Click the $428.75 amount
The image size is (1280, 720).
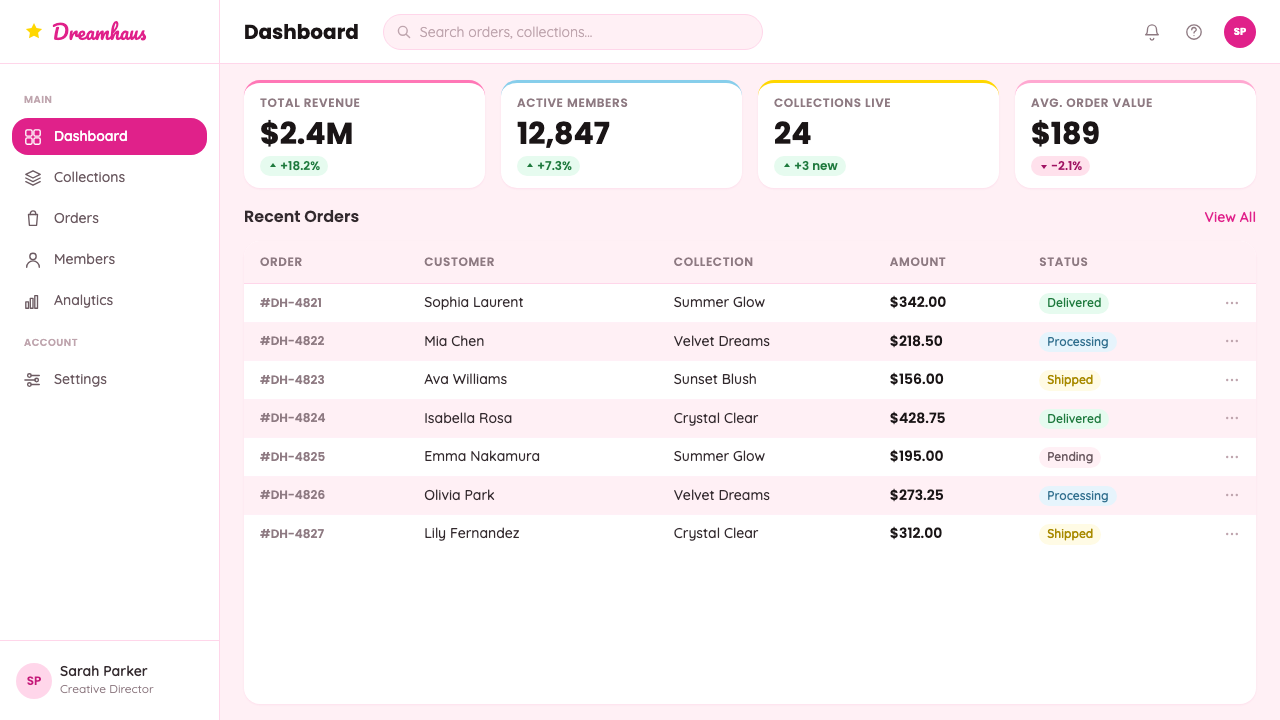coord(917,418)
